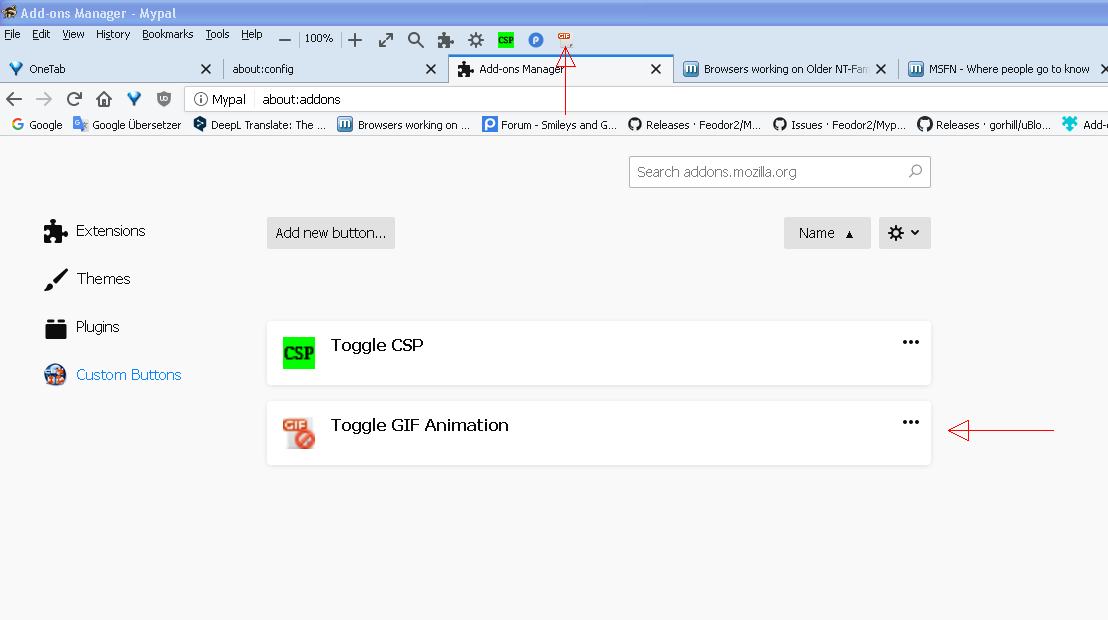Open the Google Übersetzer bookmark
The width and height of the screenshot is (1108, 620).
point(127,124)
